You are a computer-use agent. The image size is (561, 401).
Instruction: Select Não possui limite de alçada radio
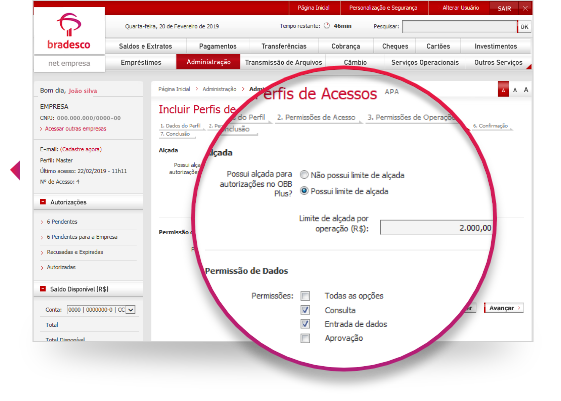click(x=304, y=175)
